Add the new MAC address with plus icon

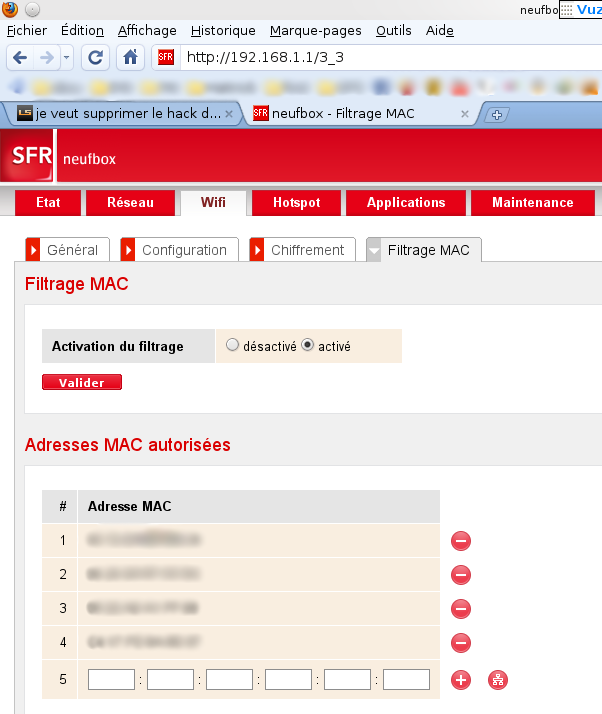461,680
